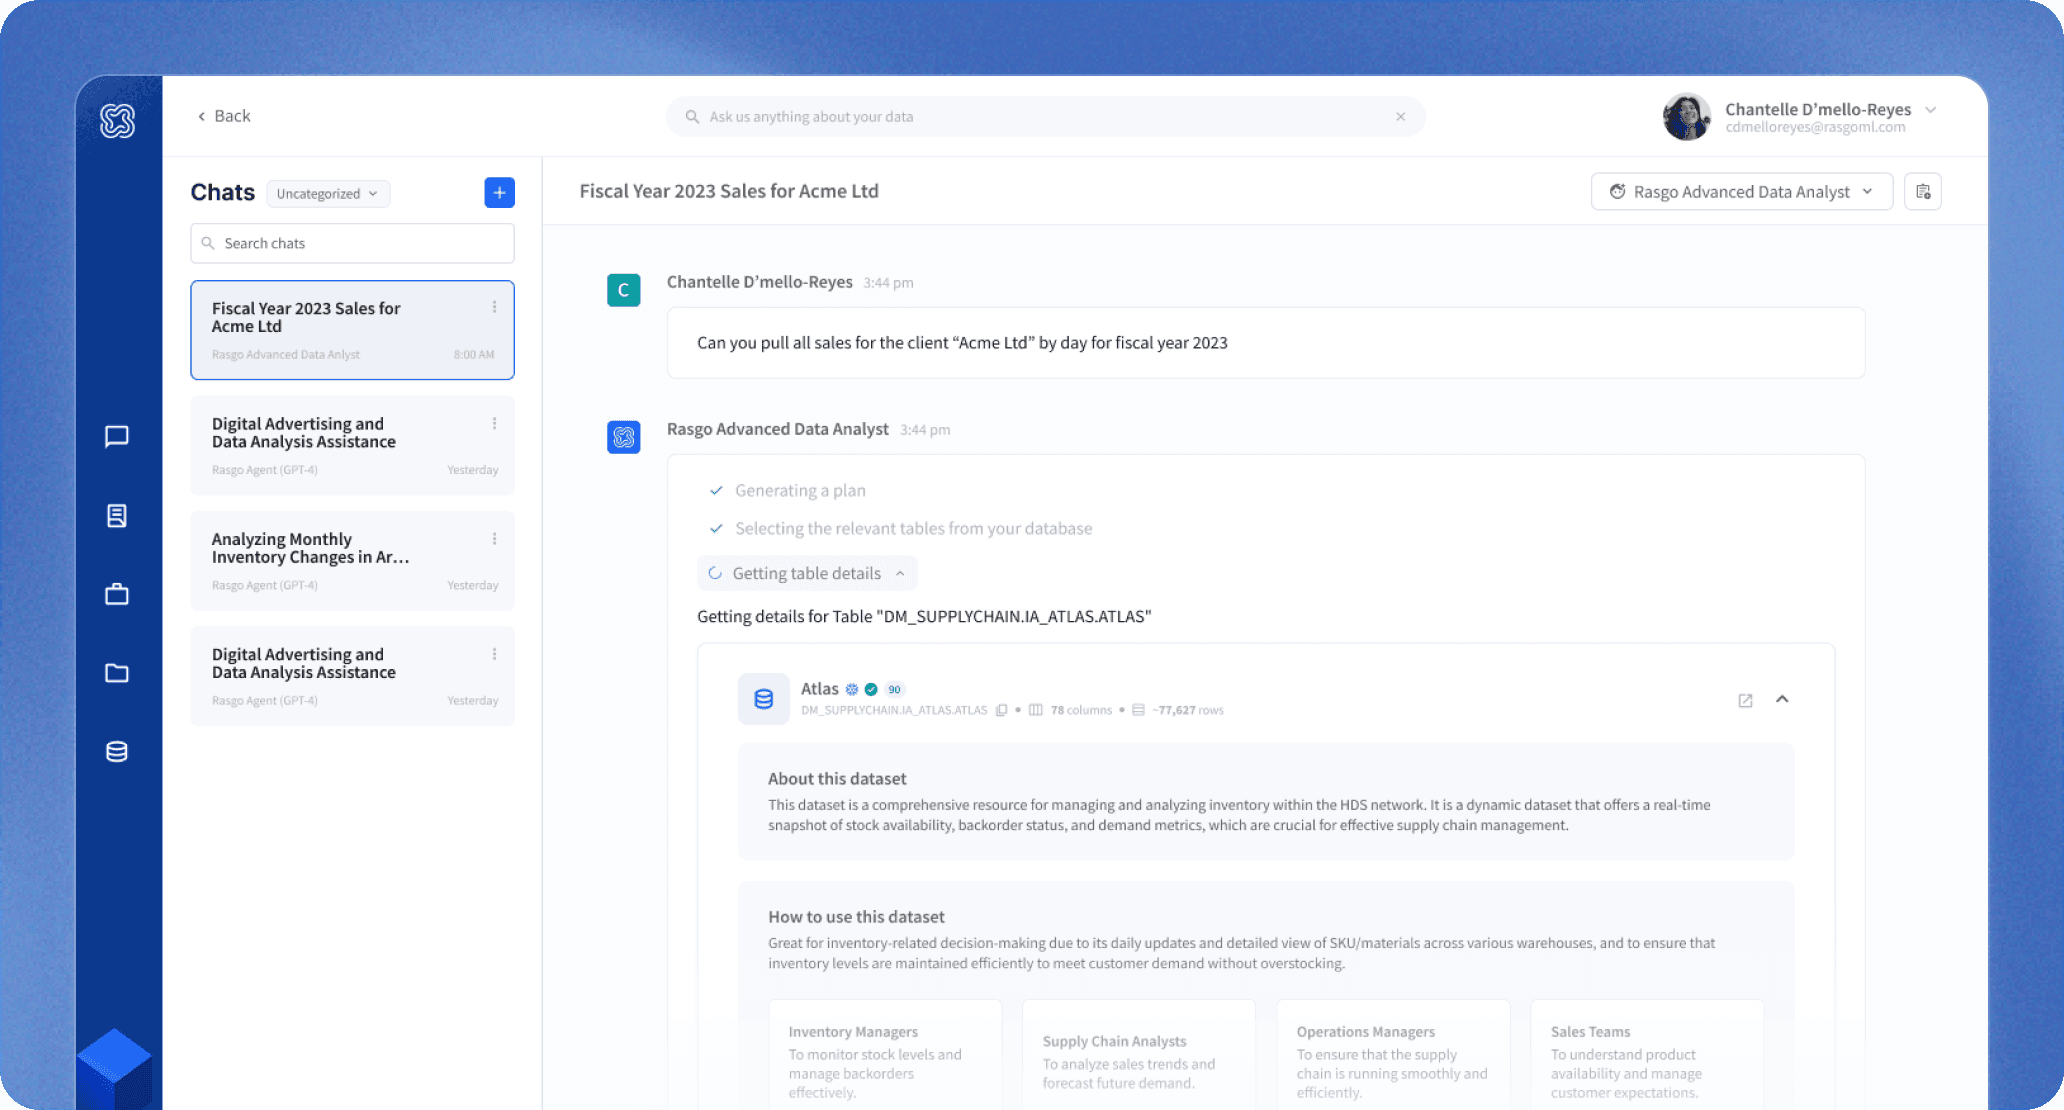The height and width of the screenshot is (1110, 2064).
Task: Collapse the Atlas dataset card
Action: 1782,699
